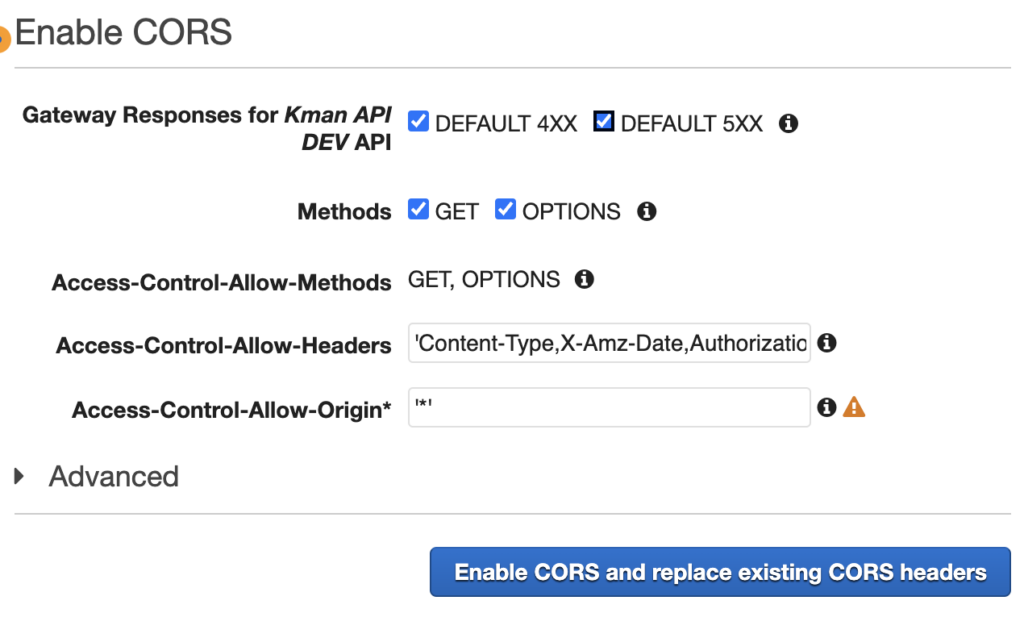Screen dimensions: 1024x634
Task: Click the DEFAULT 4XX label text
Action: 506,124
